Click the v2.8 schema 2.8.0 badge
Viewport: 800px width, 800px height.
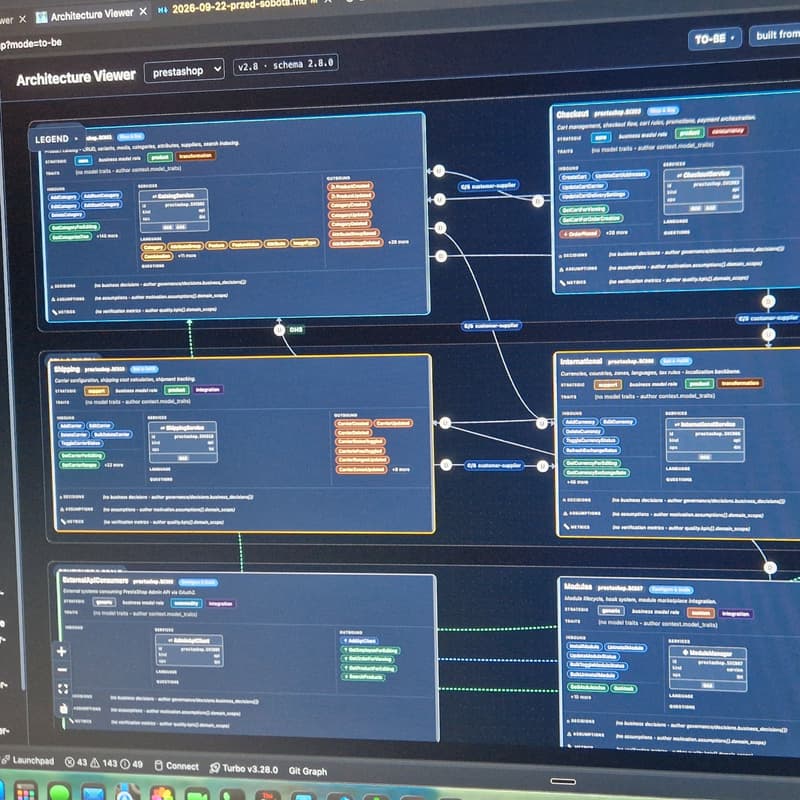[x=286, y=65]
